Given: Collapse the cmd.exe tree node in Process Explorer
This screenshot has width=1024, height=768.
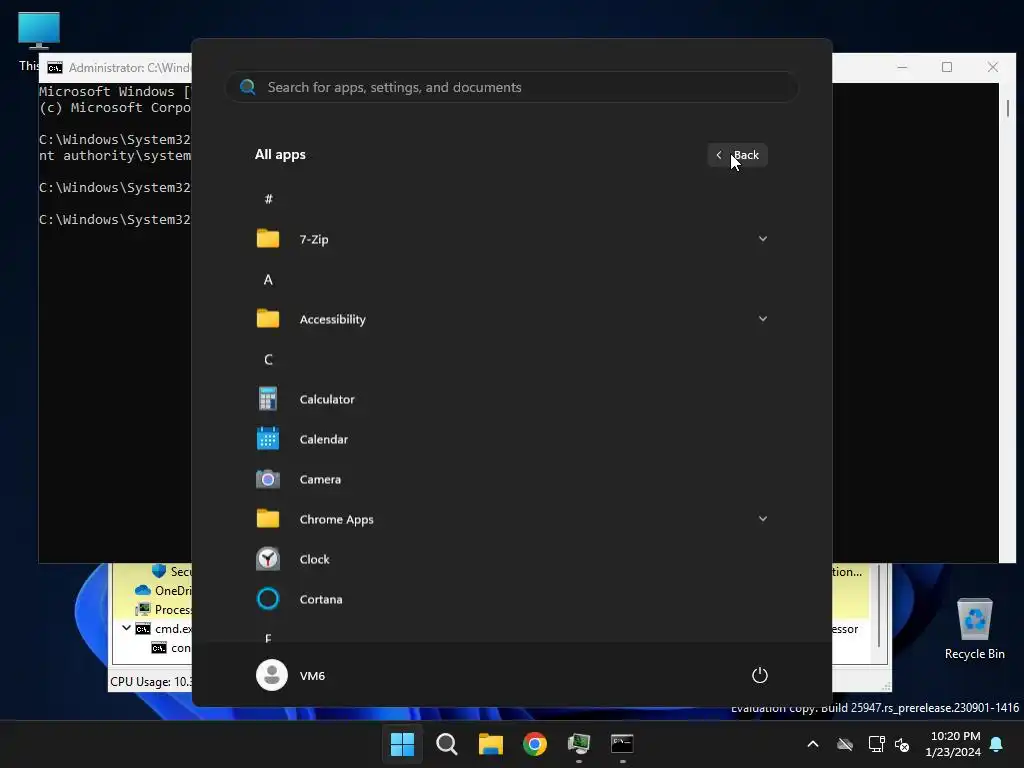Looking at the screenshot, I should click(126, 628).
